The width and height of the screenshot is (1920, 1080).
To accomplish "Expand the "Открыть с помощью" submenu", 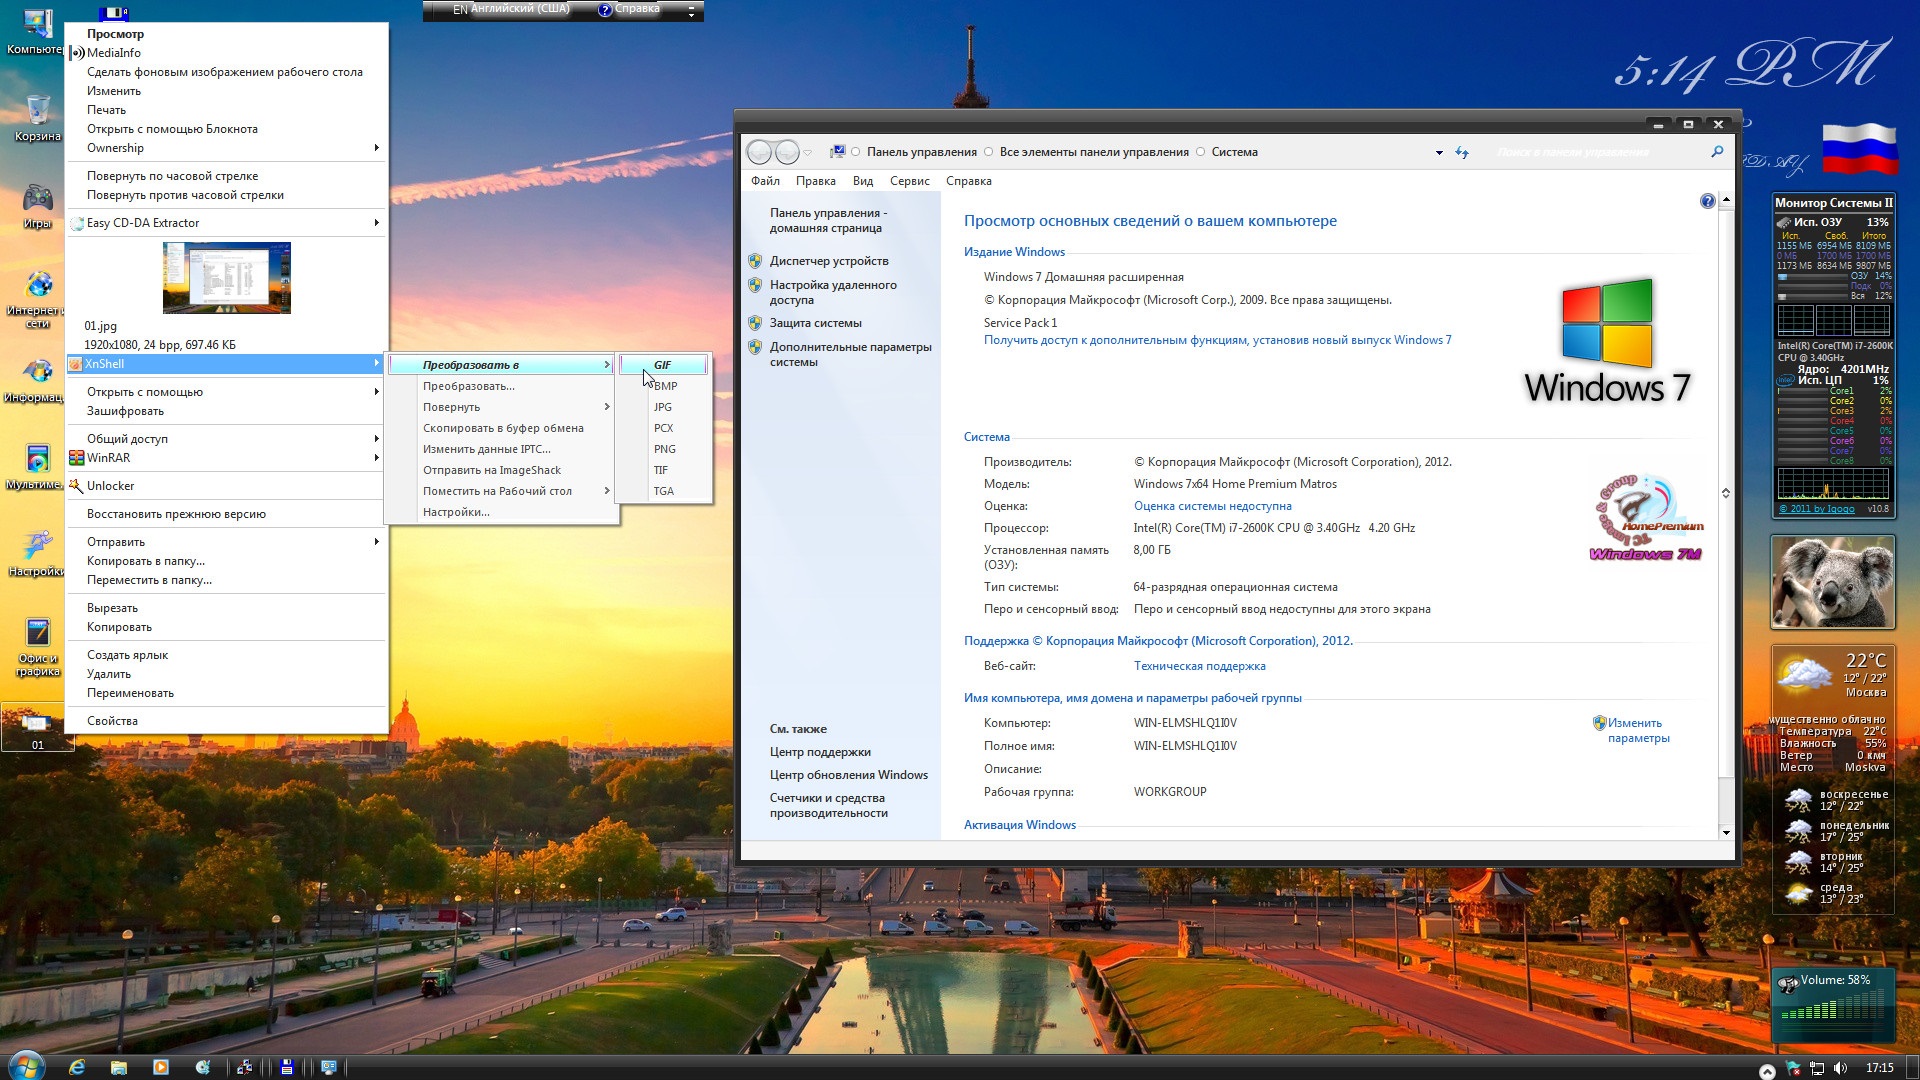I will (x=376, y=392).
